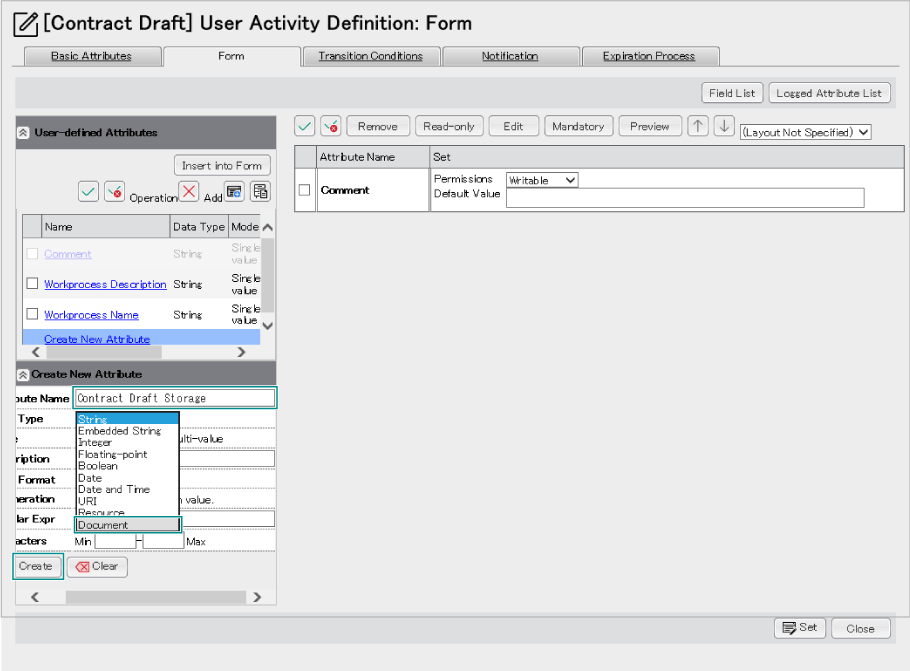910x671 pixels.
Task: Click the Edit button
Action: (x=513, y=126)
